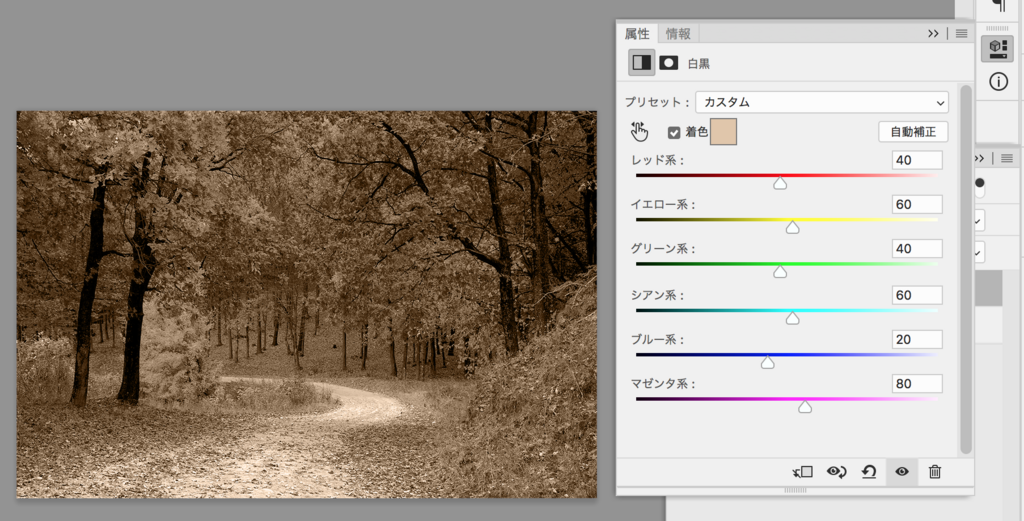Viewport: 1024px width, 521px height.
Task: Click the tint color swatch next to 着色
Action: 723,132
